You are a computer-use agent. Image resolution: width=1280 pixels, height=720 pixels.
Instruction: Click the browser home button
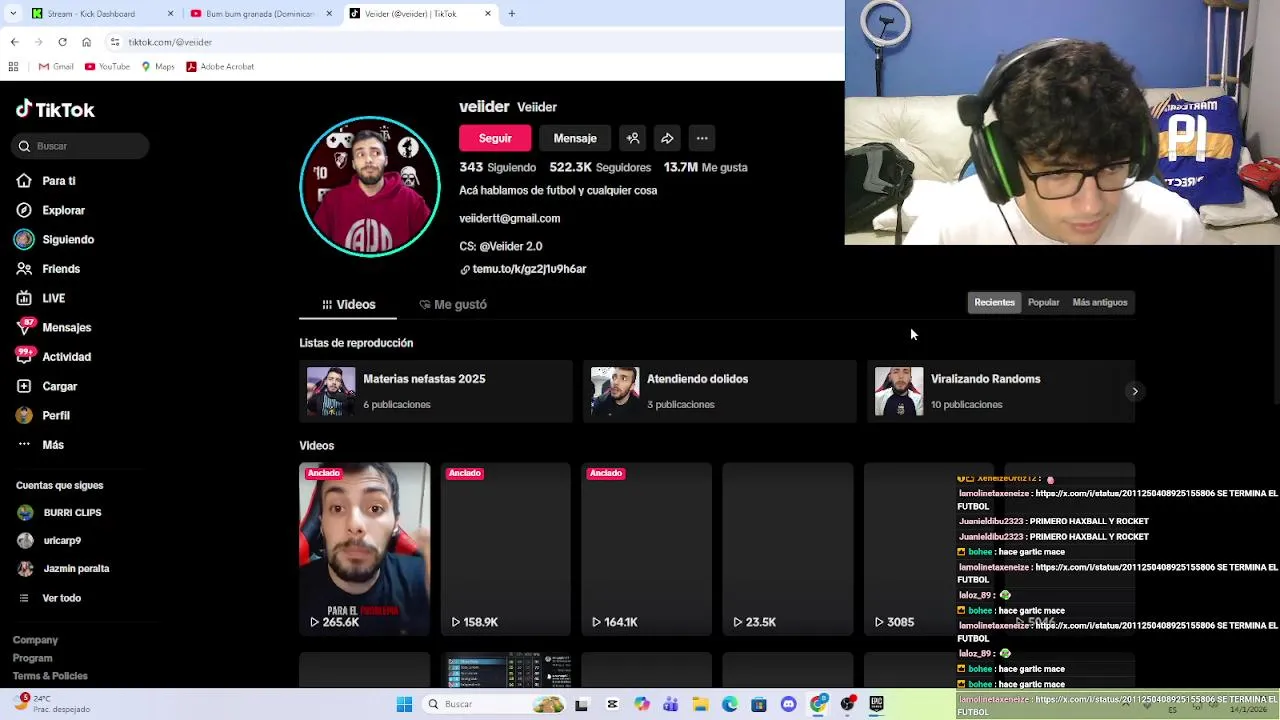[86, 42]
